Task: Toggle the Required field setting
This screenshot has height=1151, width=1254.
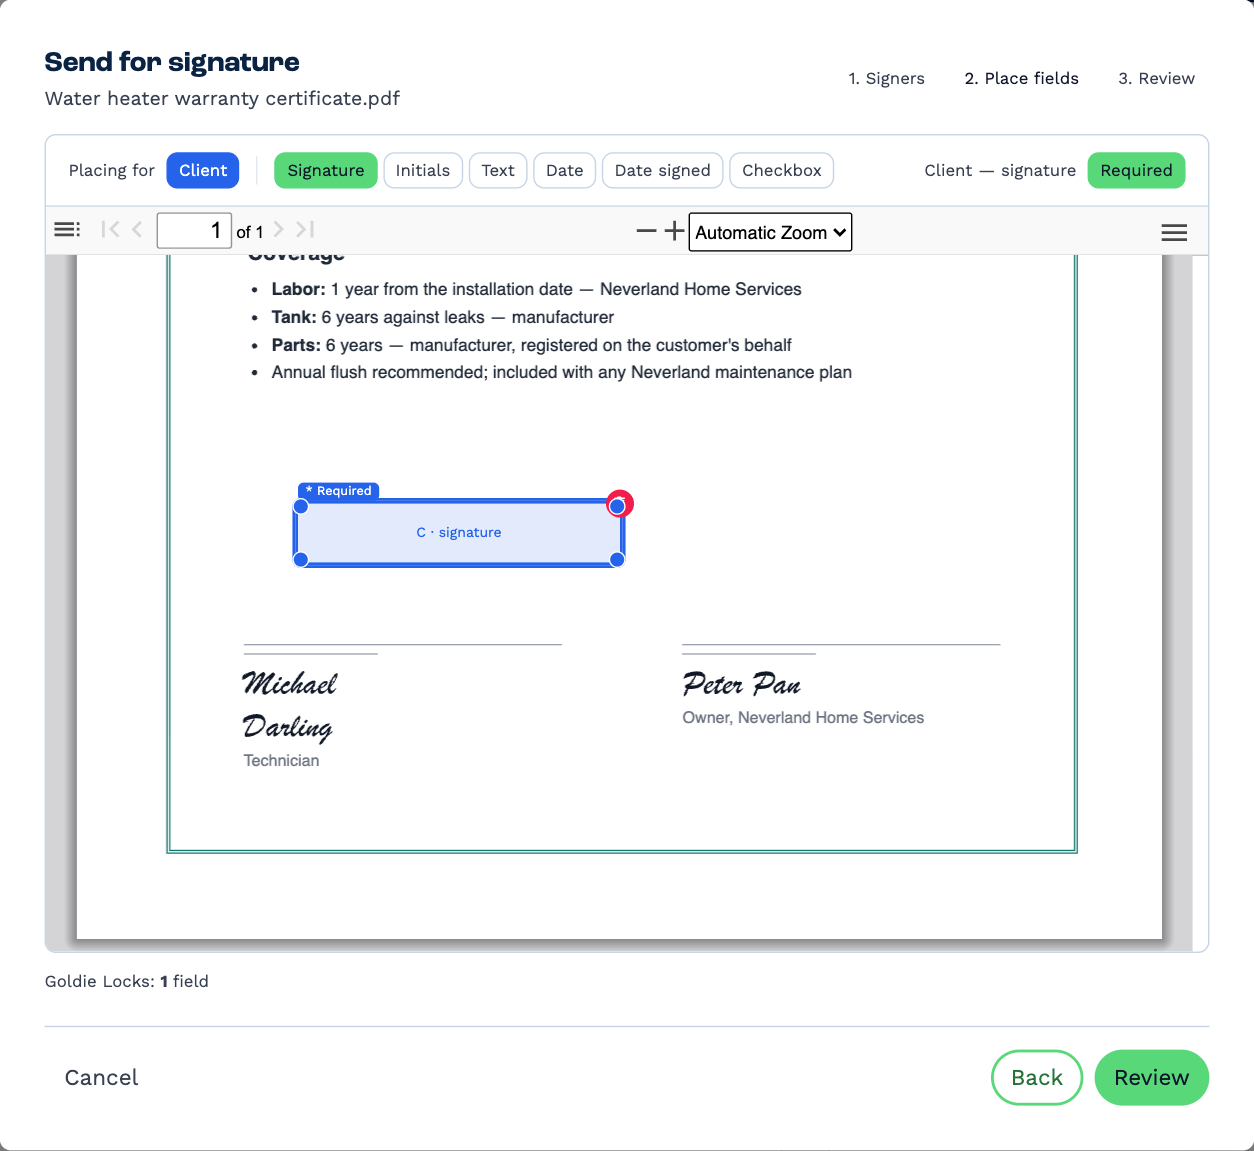Action: pyautogui.click(x=1136, y=170)
